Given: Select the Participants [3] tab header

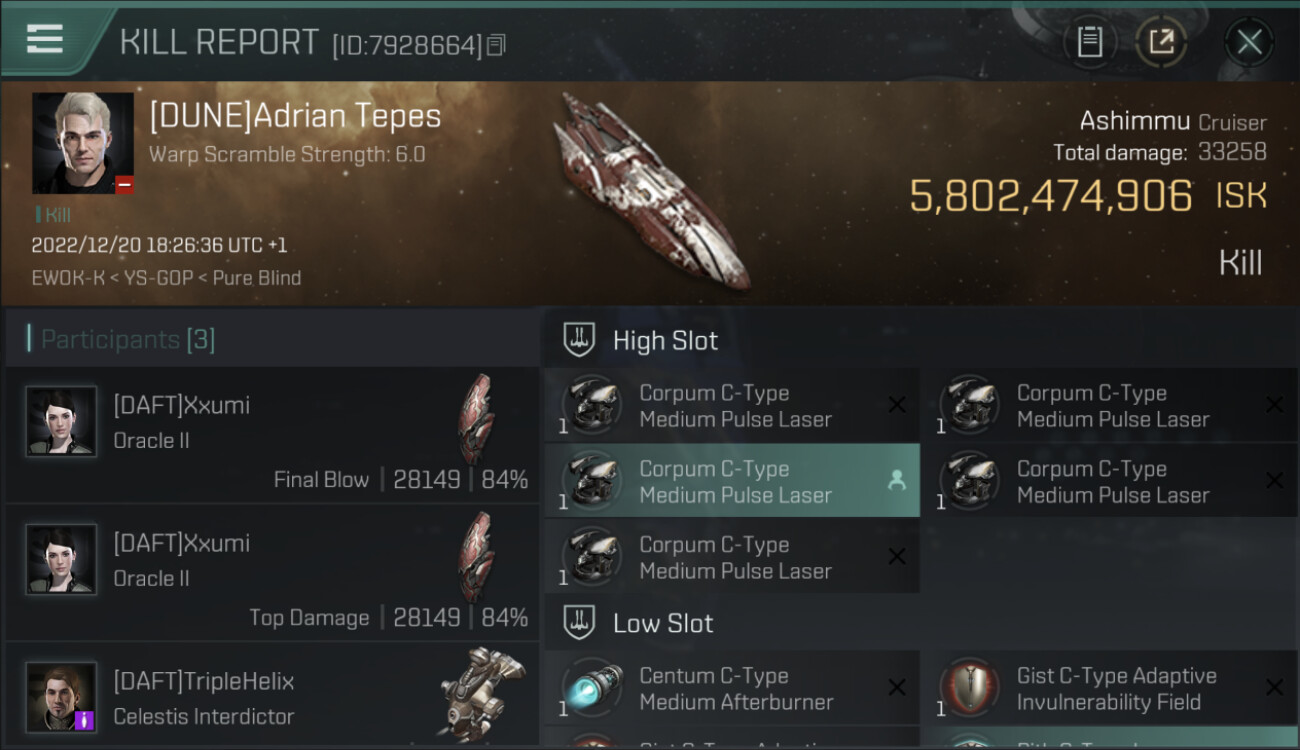Looking at the screenshot, I should click(127, 340).
